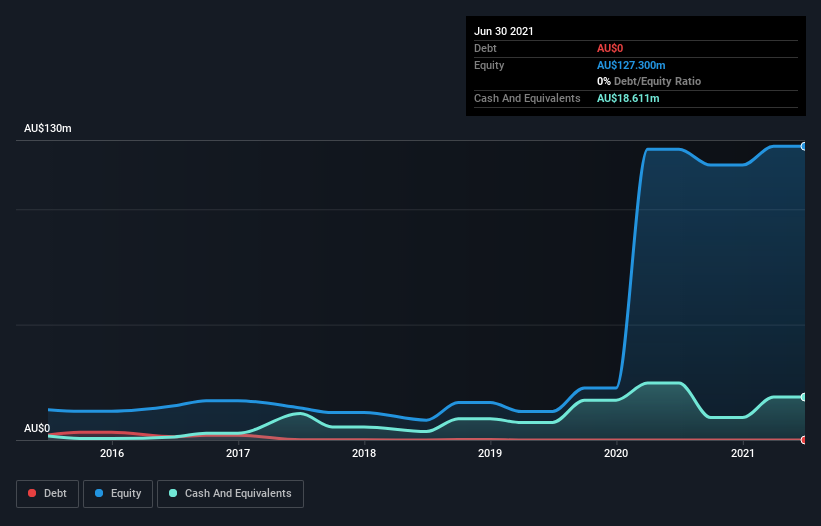Toggle the Cash And Equivalents legend button

pos(230,494)
